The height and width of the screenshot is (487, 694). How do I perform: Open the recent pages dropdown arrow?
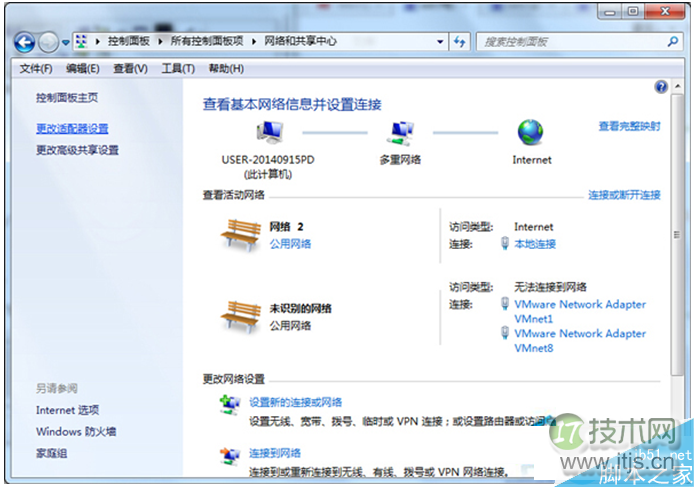66,43
